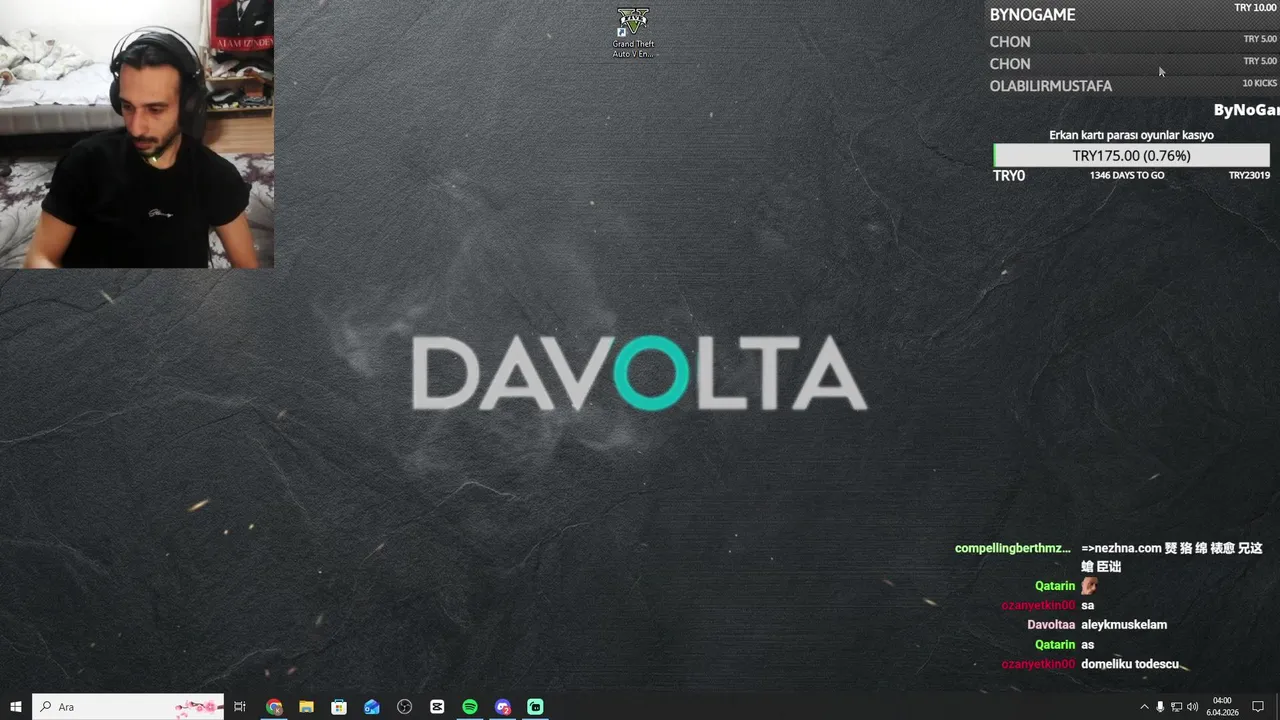Image resolution: width=1280 pixels, height=720 pixels.
Task: Expand the hidden system tray icons
Action: [1144, 707]
